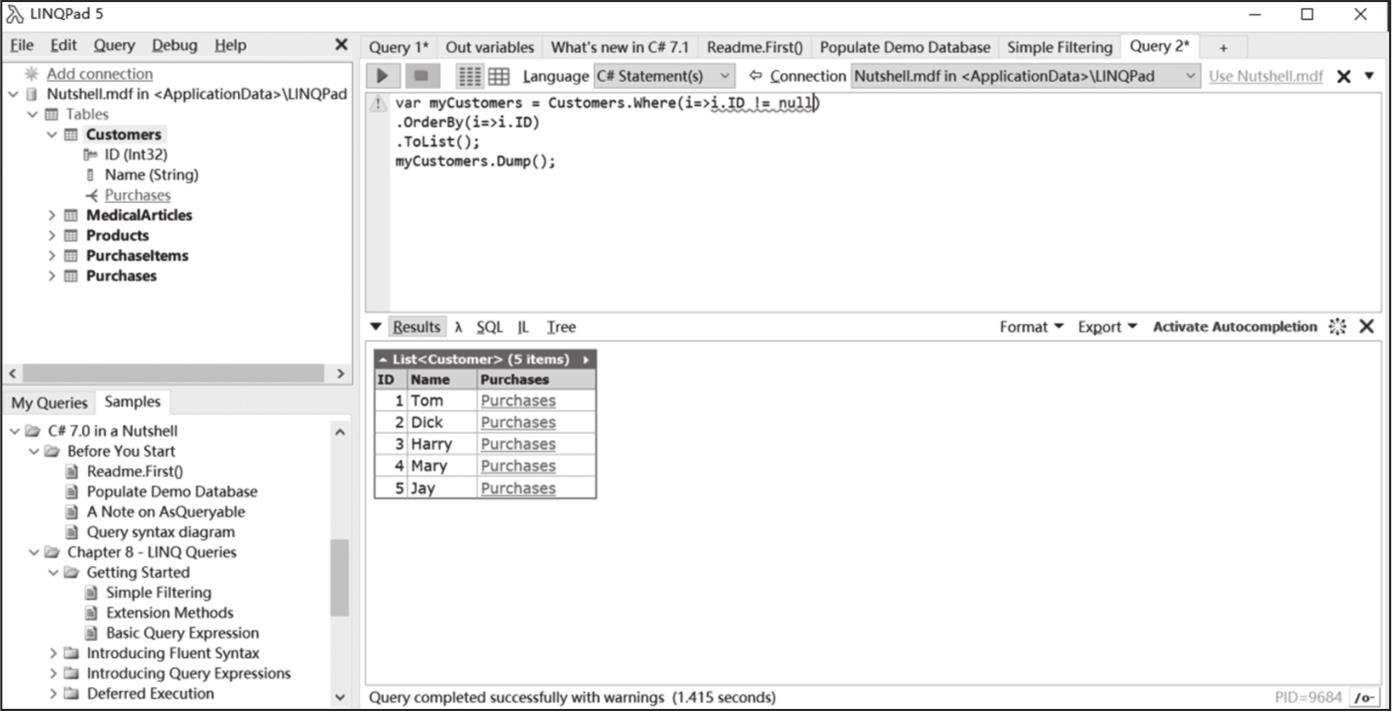Expand the Products table node
Screen dimensions: 1392x712
(x=52, y=235)
